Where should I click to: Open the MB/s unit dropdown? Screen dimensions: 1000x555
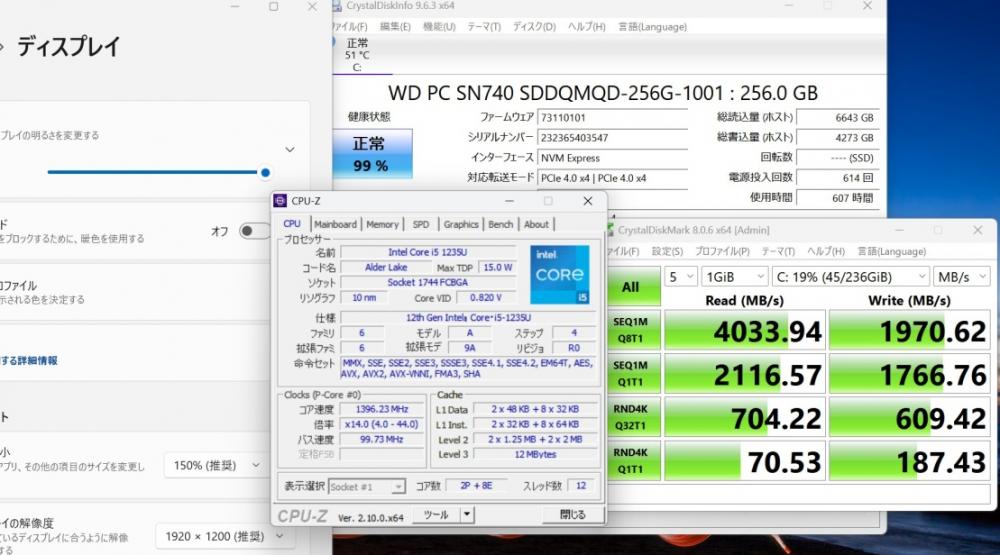(x=962, y=277)
